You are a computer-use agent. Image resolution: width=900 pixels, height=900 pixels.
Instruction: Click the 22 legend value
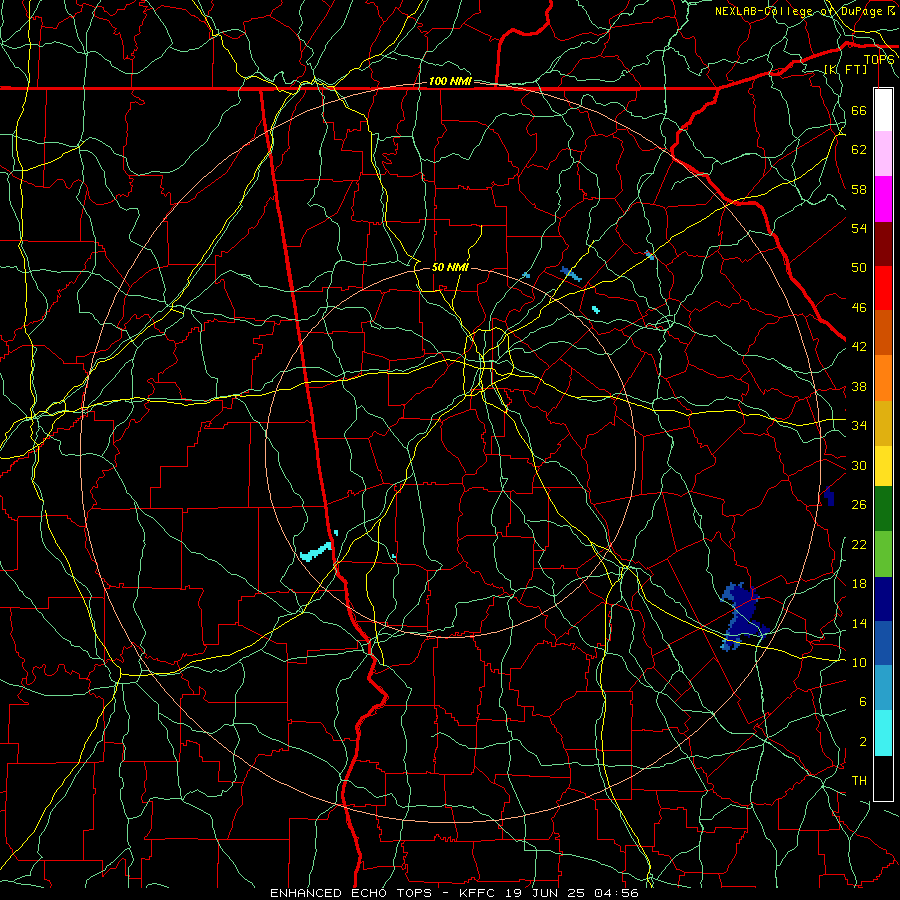(859, 545)
